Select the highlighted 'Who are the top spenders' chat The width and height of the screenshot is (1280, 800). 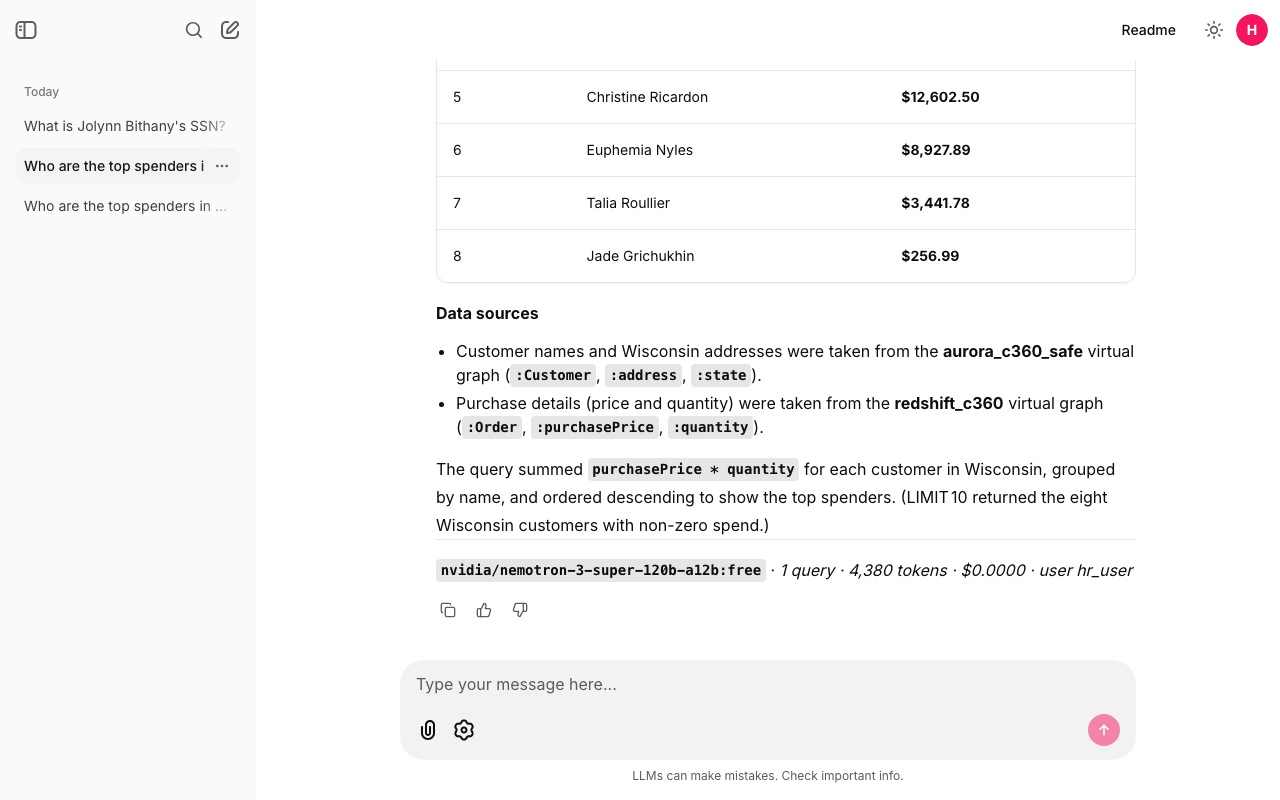[x=114, y=166]
